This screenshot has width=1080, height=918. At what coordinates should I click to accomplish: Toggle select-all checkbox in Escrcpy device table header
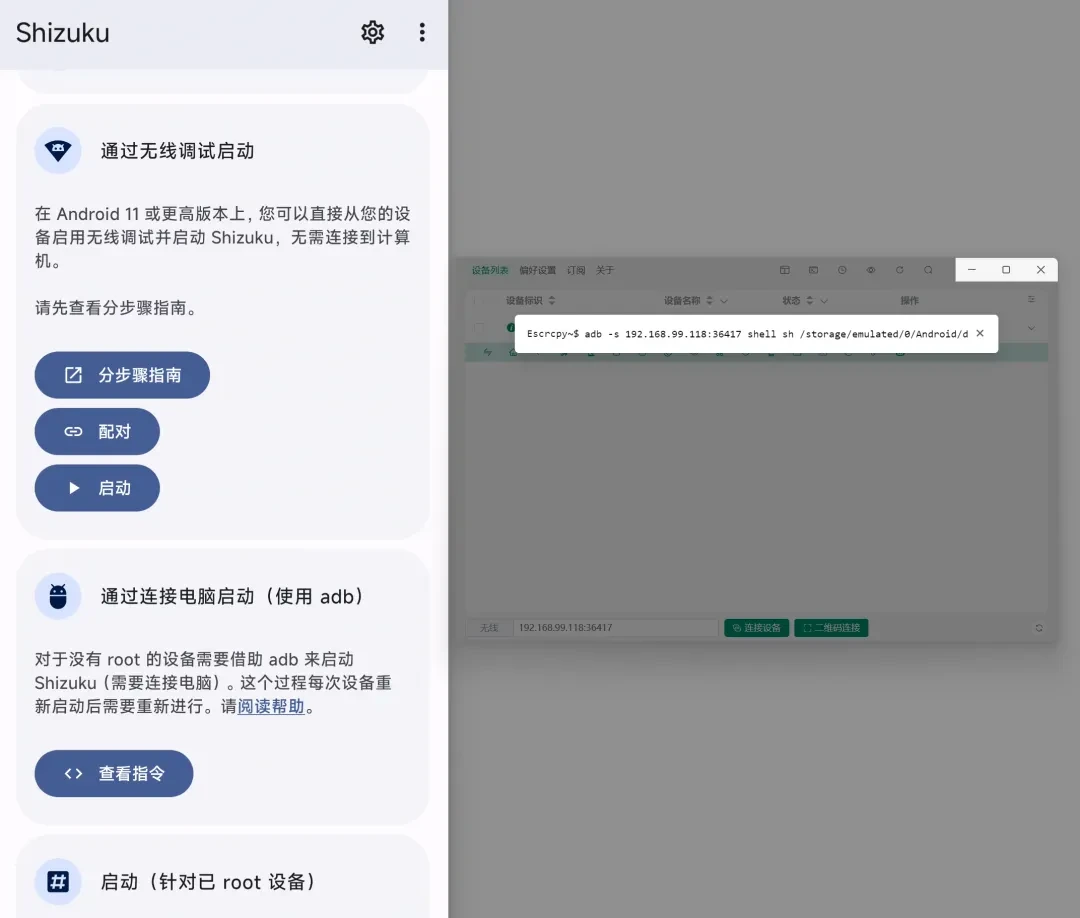click(x=479, y=300)
